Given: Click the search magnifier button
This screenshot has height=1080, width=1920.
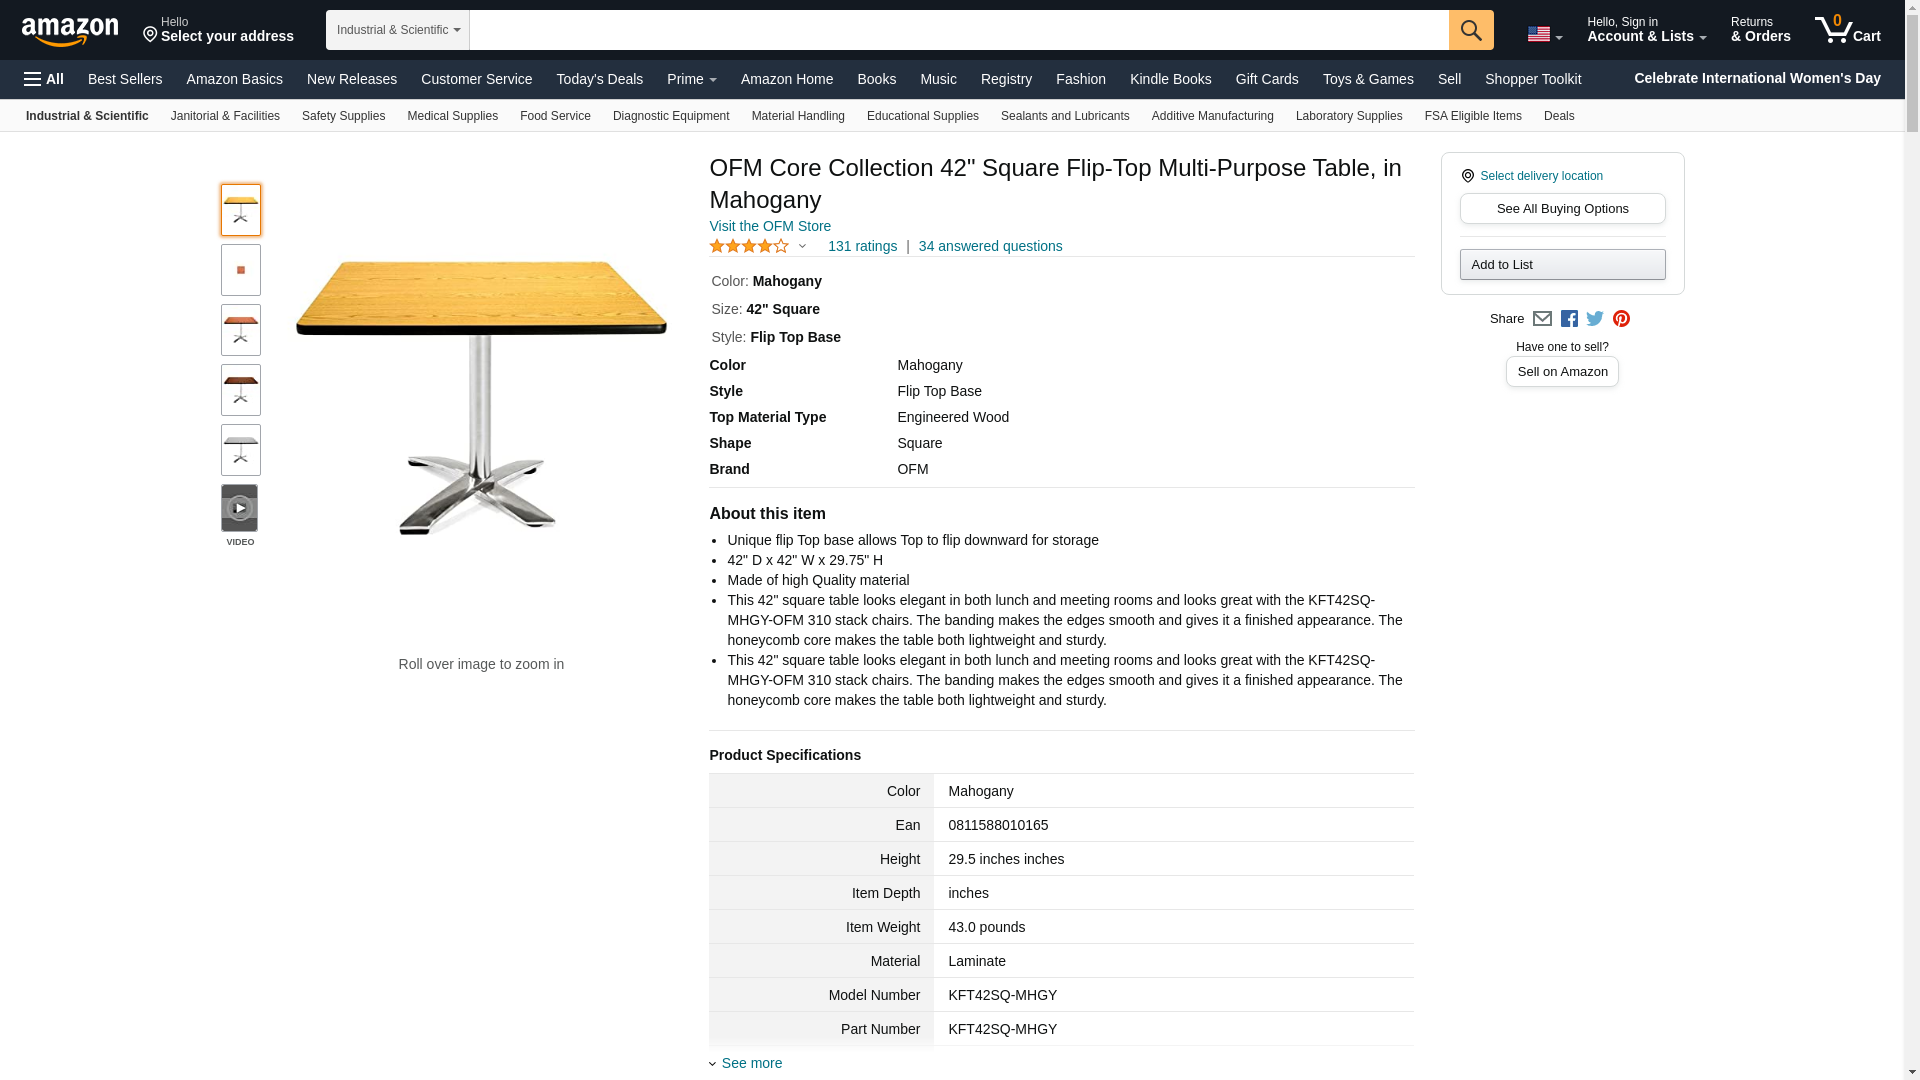Looking at the screenshot, I should coord(1470,30).
